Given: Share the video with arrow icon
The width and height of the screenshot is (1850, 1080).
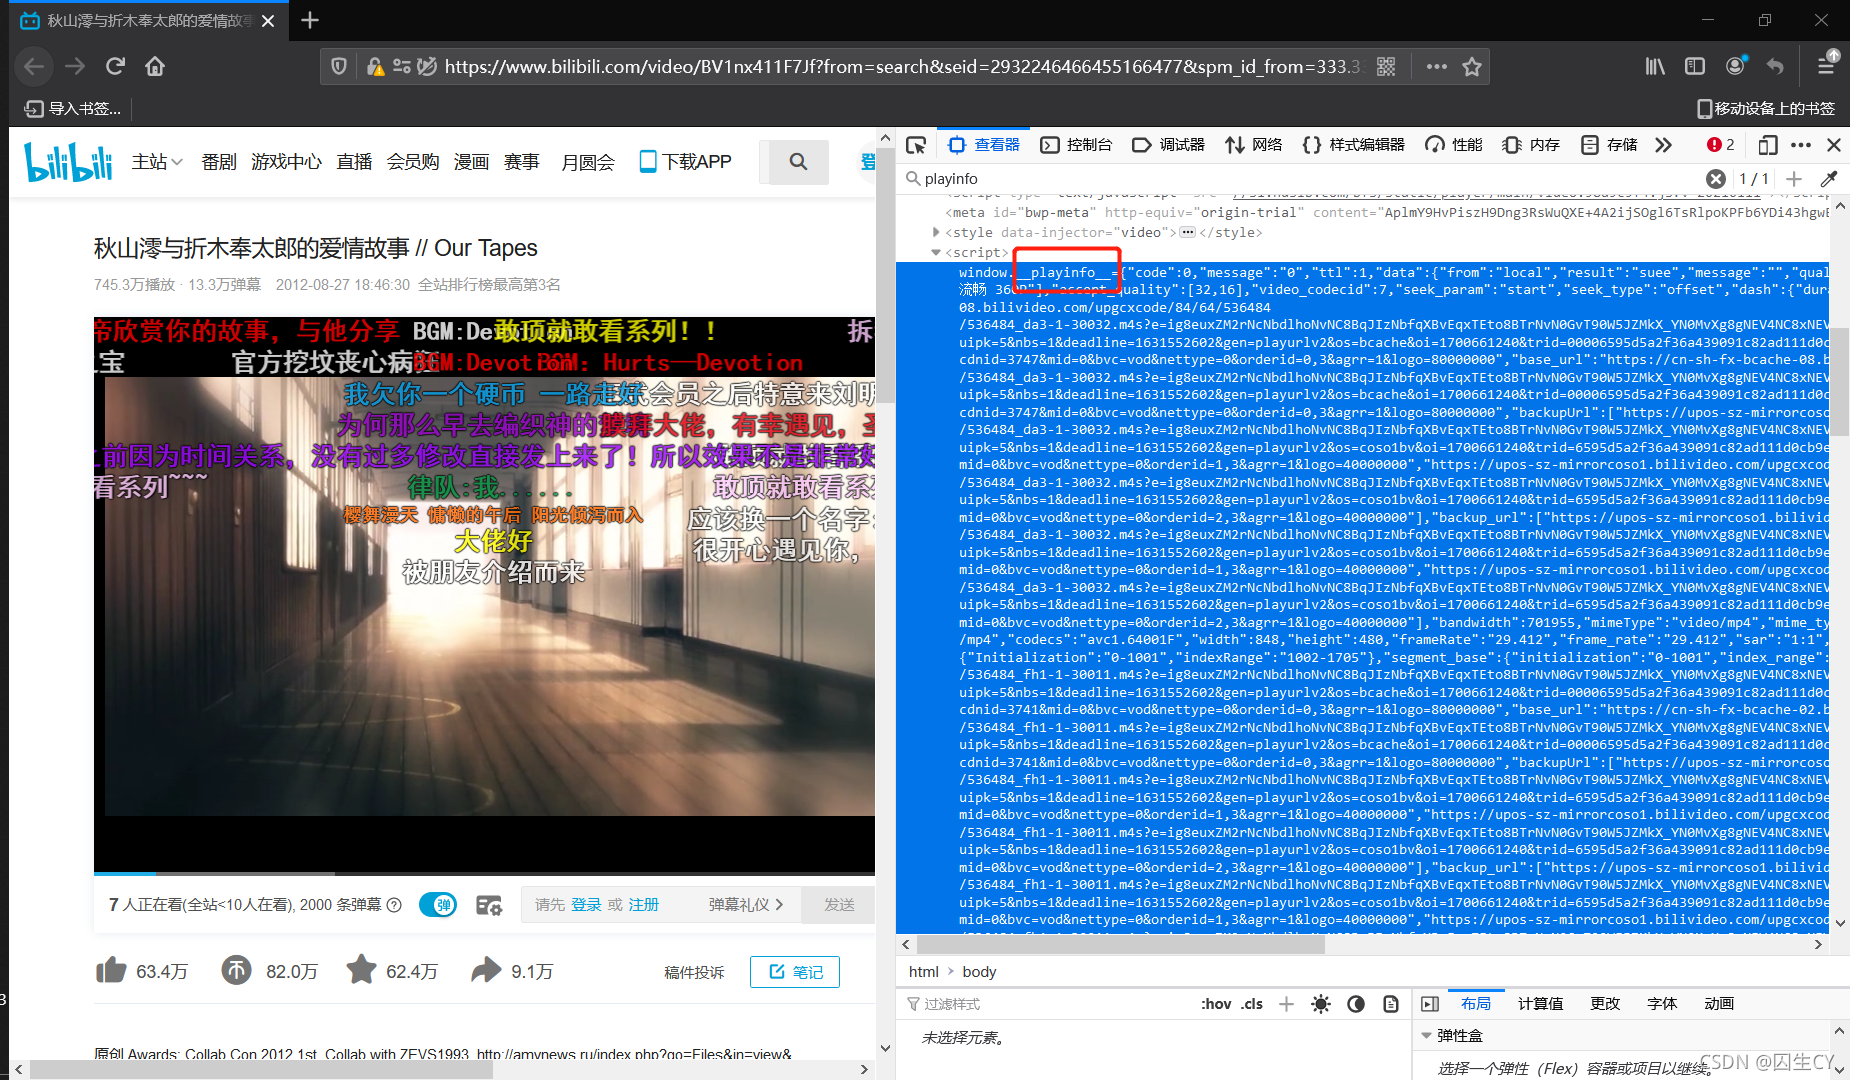Looking at the screenshot, I should pyautogui.click(x=486, y=969).
